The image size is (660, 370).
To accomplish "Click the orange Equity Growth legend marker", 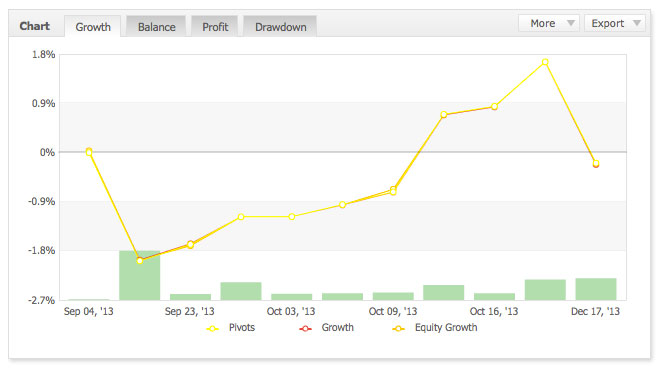I will 398,329.
